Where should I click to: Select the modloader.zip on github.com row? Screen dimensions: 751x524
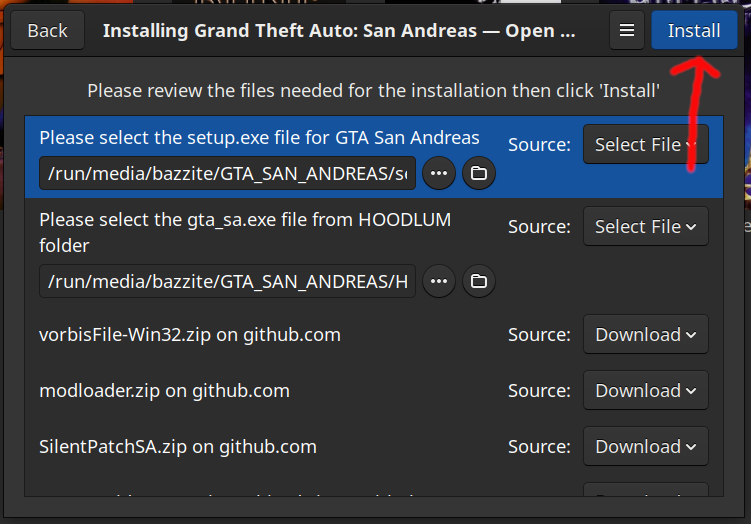[x=374, y=390]
